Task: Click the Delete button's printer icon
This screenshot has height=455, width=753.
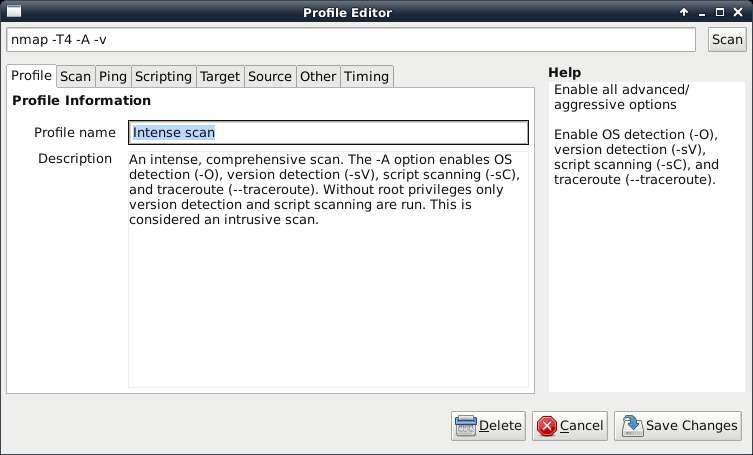Action: pyautogui.click(x=465, y=426)
